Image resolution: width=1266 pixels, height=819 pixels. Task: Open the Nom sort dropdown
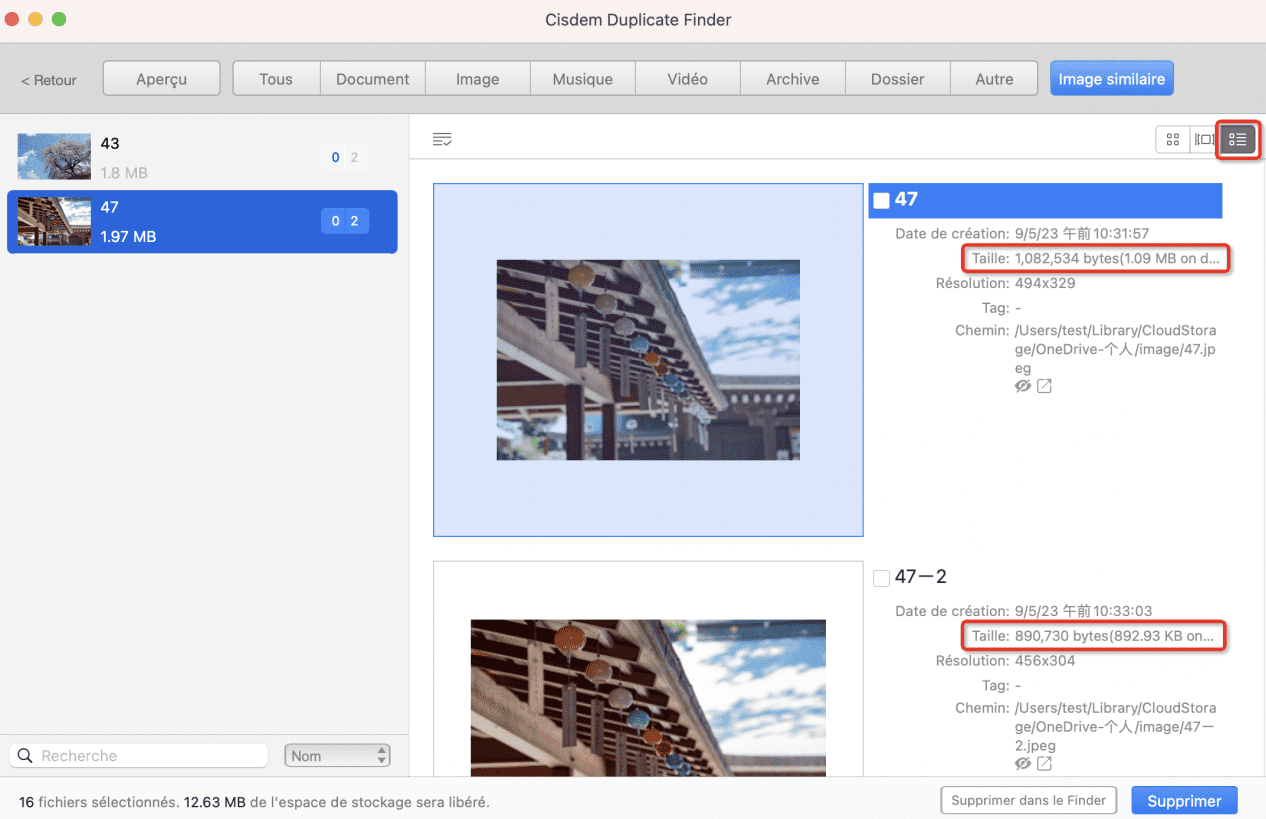coord(337,756)
